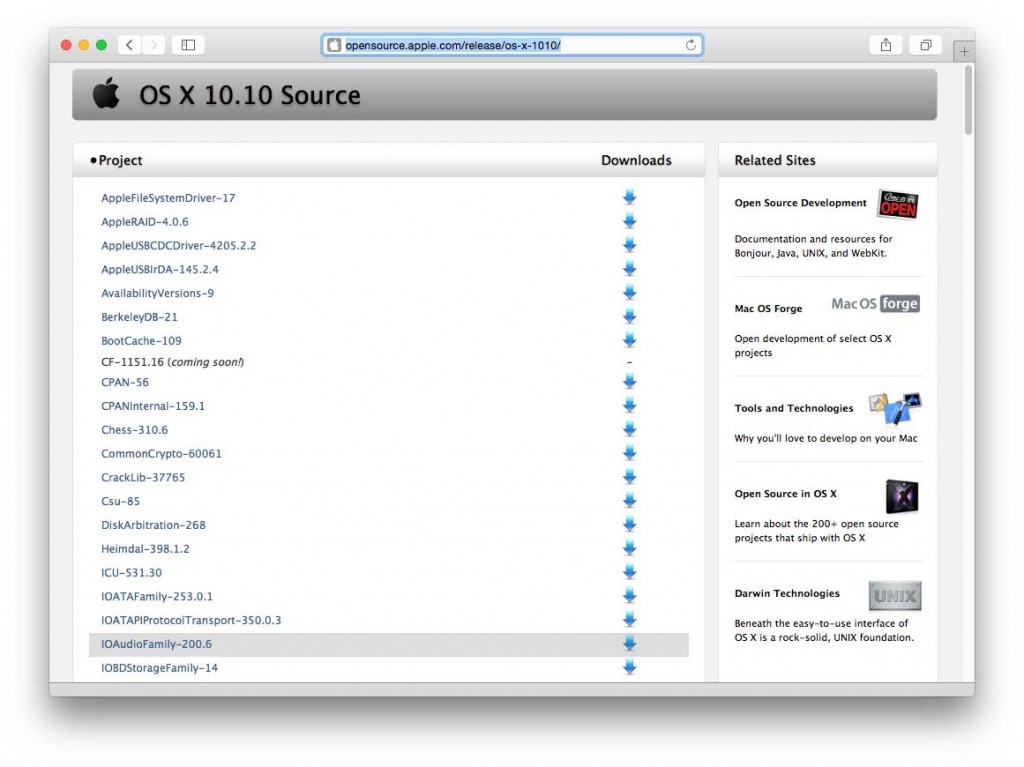
Task: Open the AppleRAID-4.0.6 project link
Action: [x=144, y=221]
